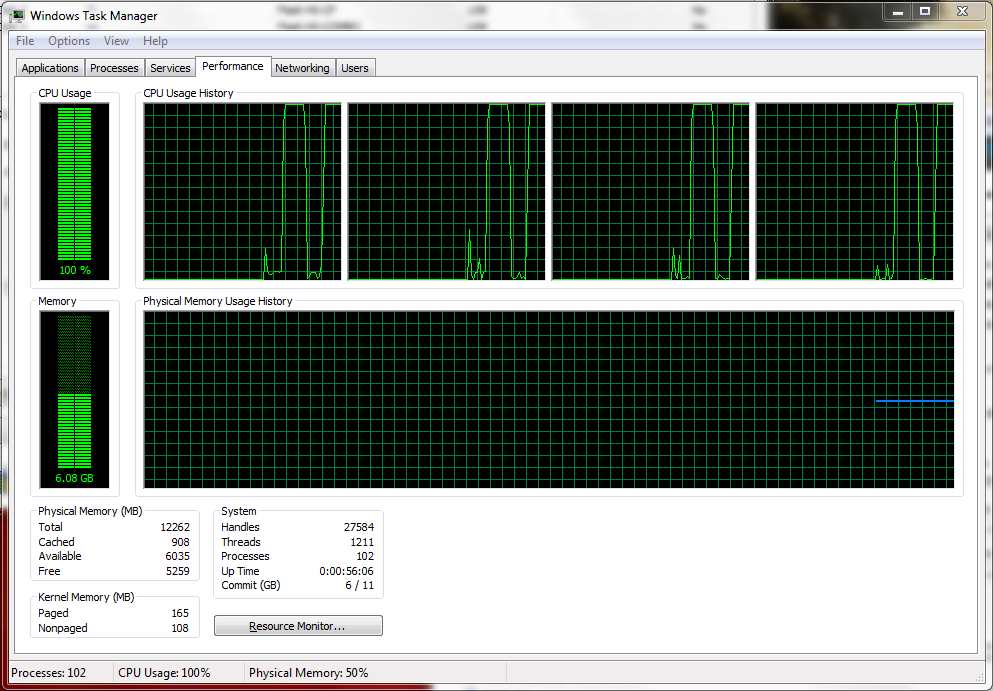Click the Kernel Nonpaged value 108

tap(180, 628)
